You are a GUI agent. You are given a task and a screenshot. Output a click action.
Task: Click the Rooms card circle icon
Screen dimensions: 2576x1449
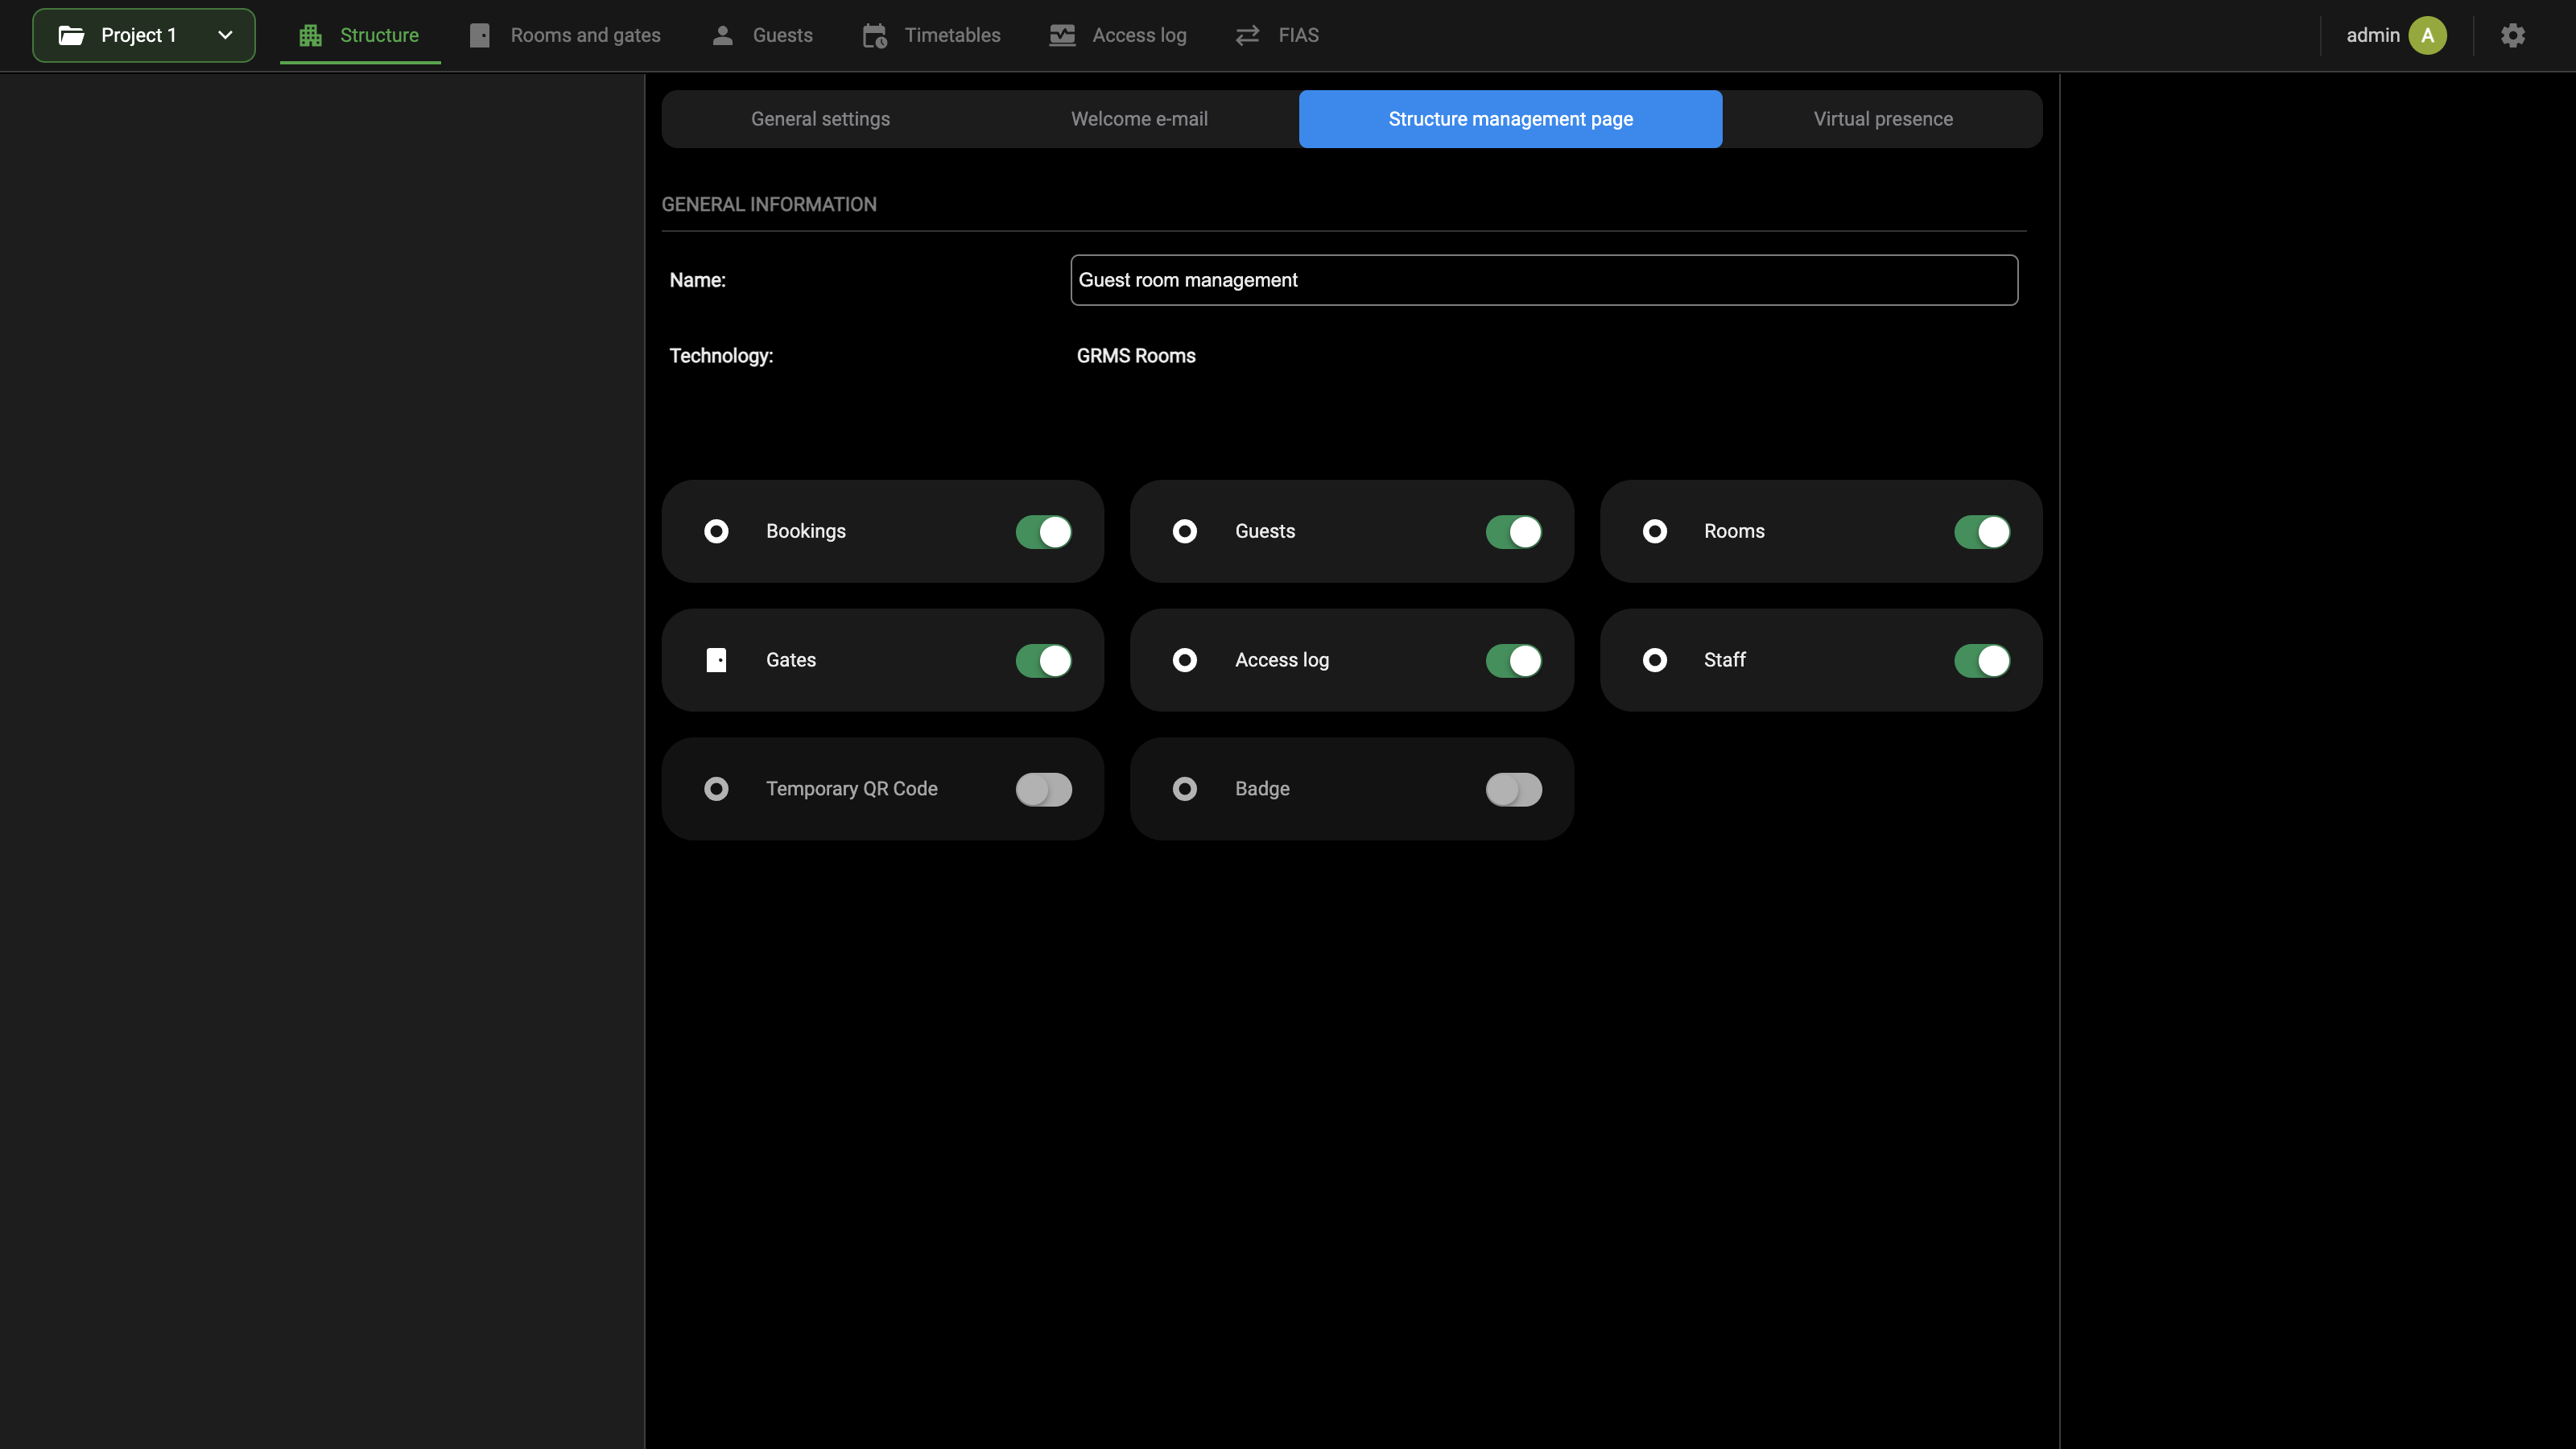(1655, 531)
